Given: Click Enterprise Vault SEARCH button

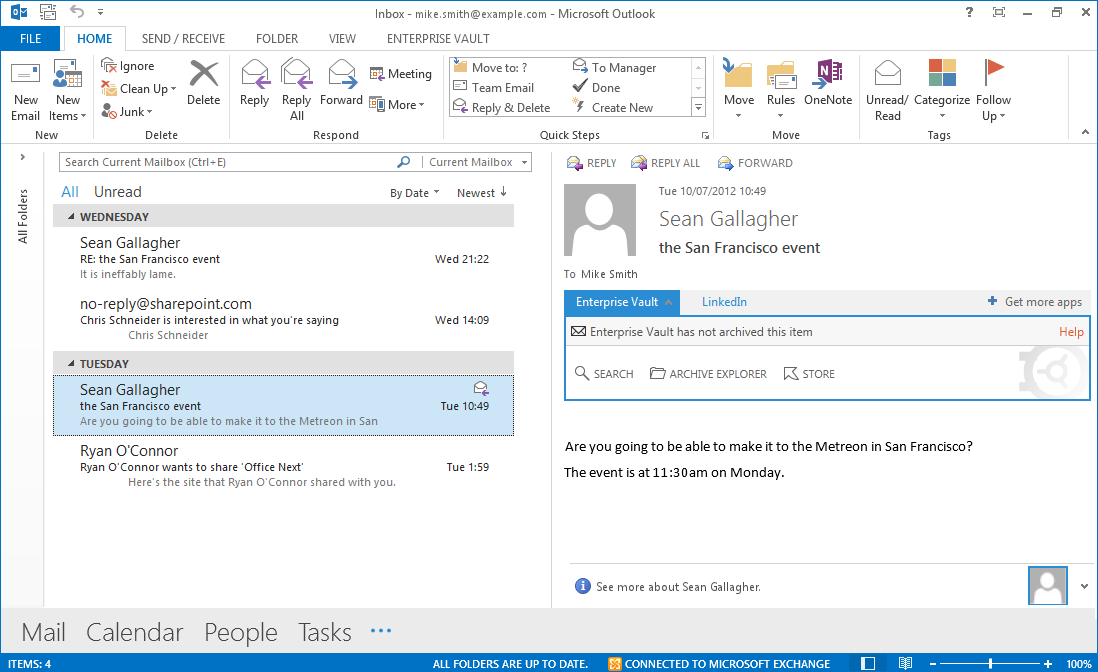Looking at the screenshot, I should (x=604, y=374).
